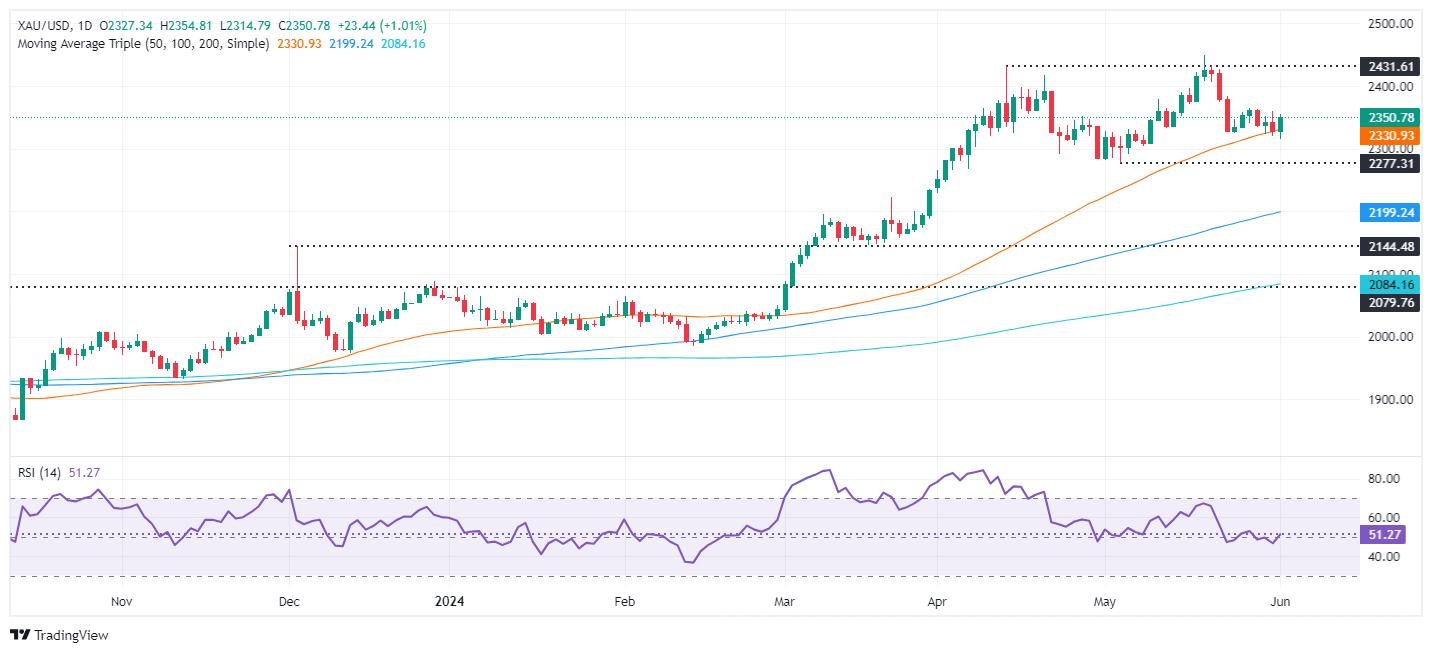Viewport: 1432px width, 653px height.
Task: Click the TradingView logo
Action: (59, 635)
